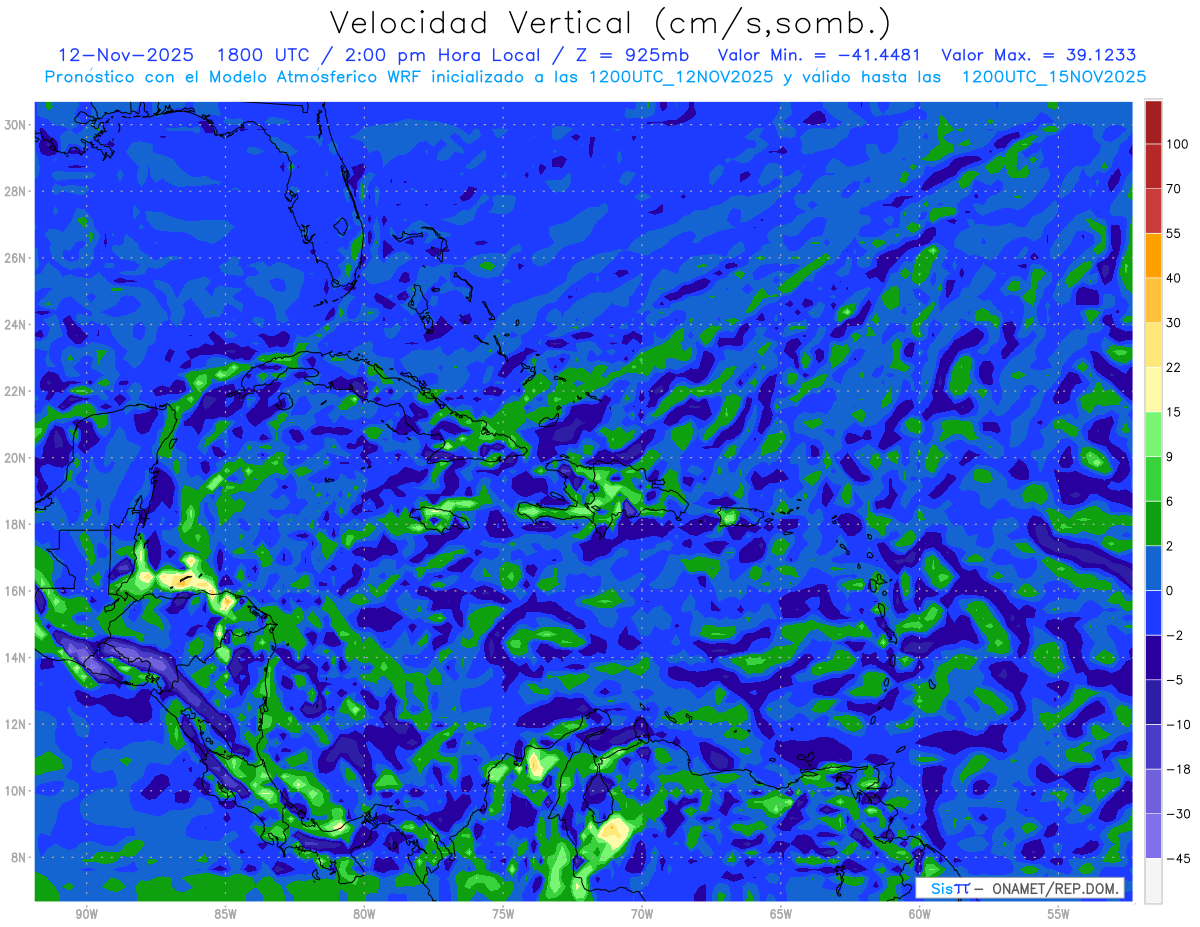Click the color bar label "15"
Screen dimensions: 1200x927
[1174, 412]
